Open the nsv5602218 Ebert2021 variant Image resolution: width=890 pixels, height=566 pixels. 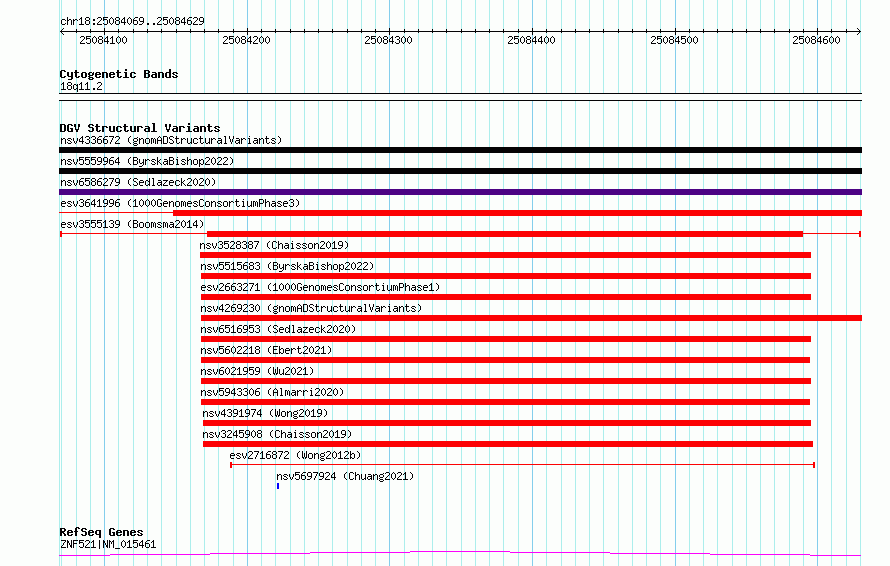coord(266,350)
